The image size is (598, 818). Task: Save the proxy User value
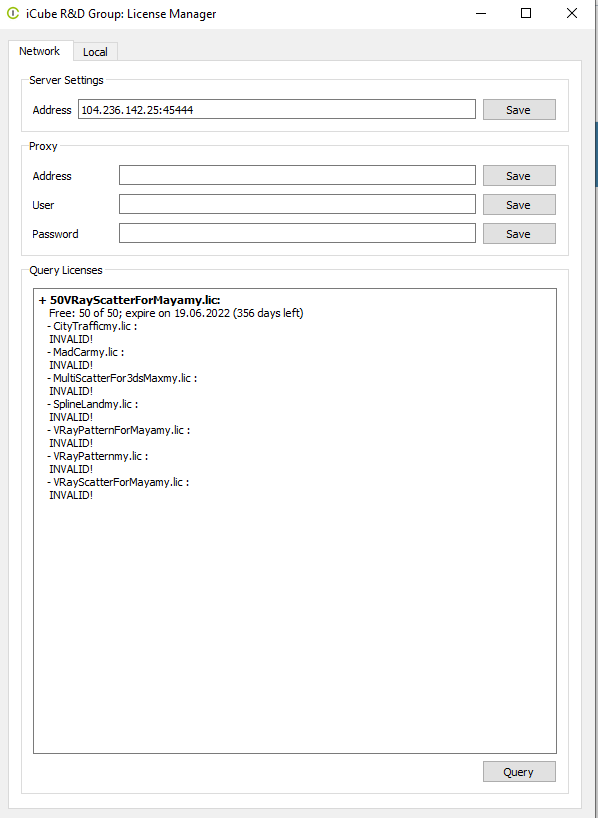click(x=519, y=204)
